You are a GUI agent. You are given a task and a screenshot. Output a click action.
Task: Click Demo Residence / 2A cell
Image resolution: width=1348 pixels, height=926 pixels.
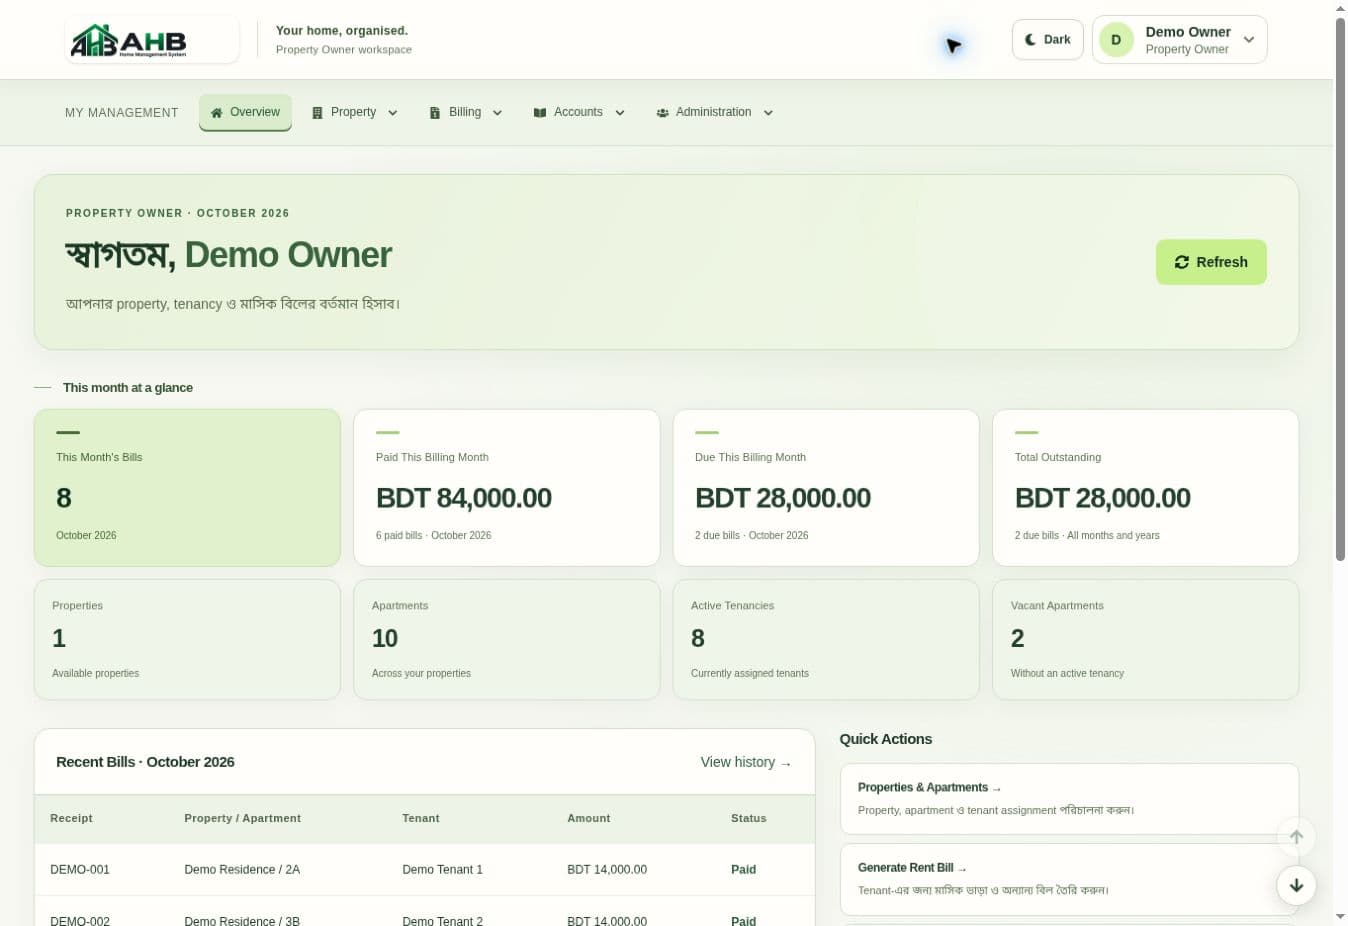(x=242, y=870)
